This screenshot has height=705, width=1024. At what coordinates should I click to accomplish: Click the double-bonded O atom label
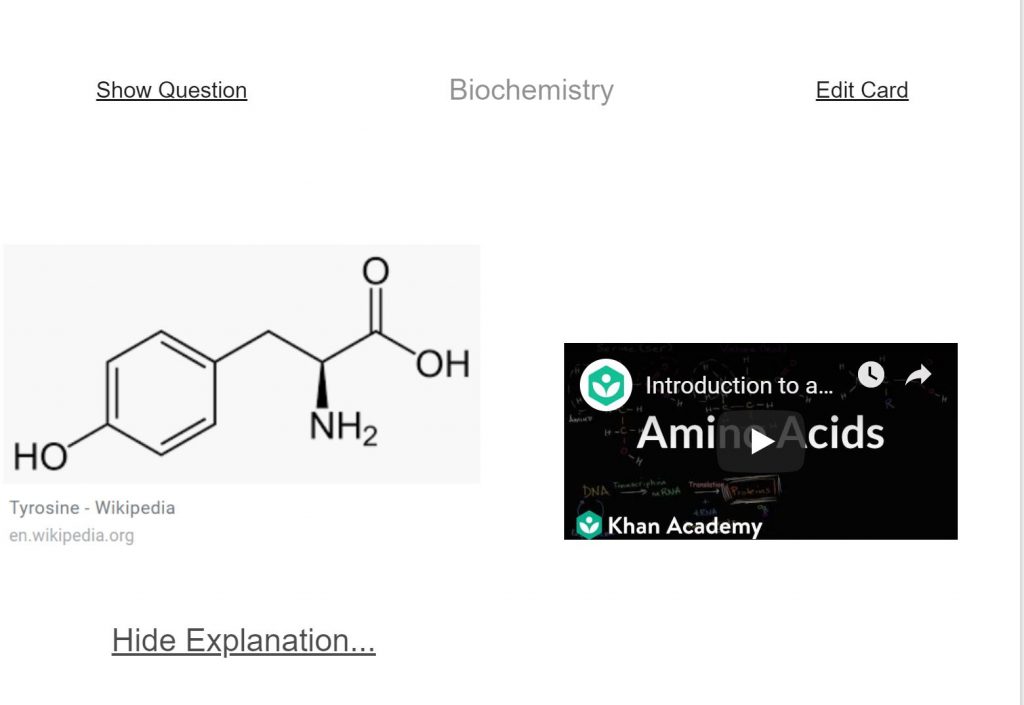[376, 271]
